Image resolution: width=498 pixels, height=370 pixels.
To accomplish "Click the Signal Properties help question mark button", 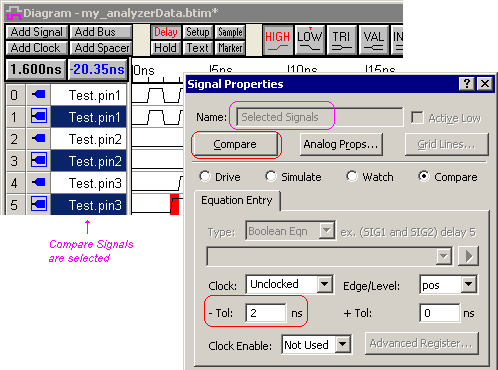I will tap(467, 84).
